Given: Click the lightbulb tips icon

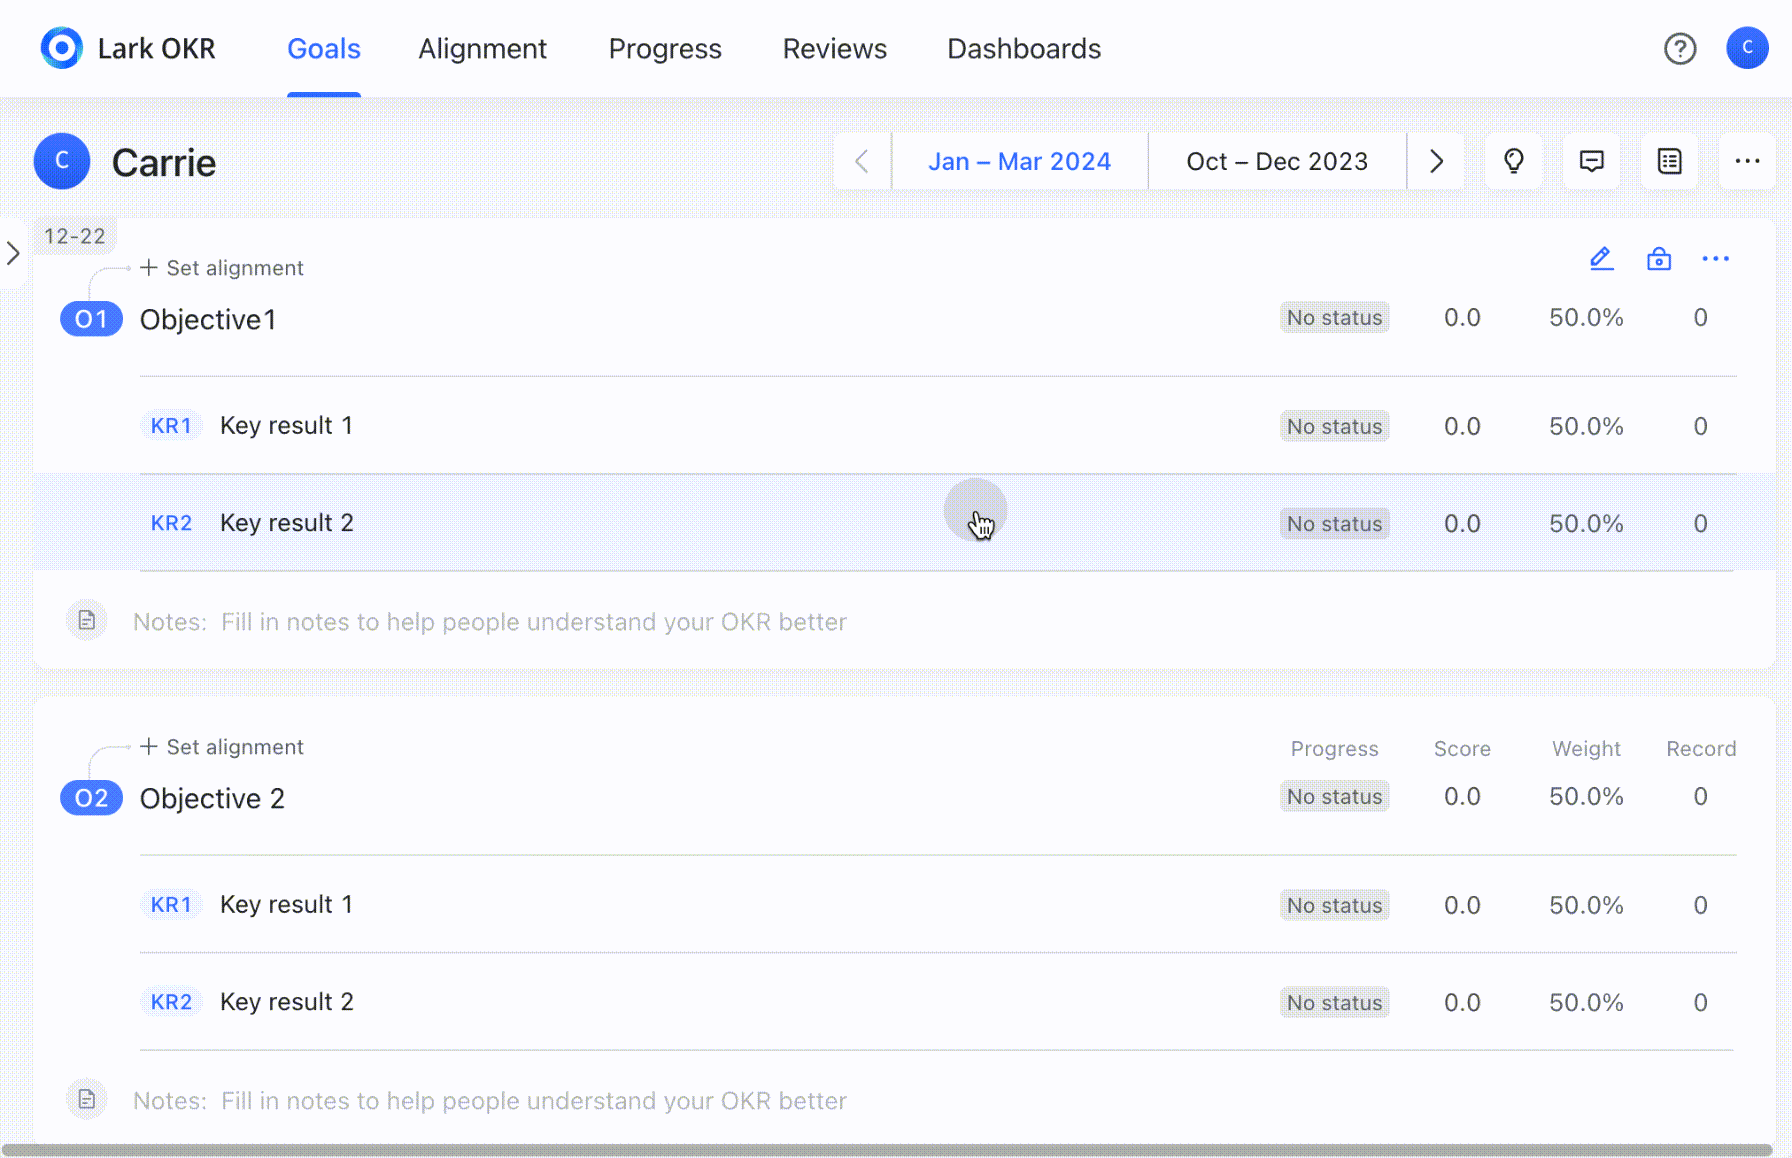Looking at the screenshot, I should 1513,161.
